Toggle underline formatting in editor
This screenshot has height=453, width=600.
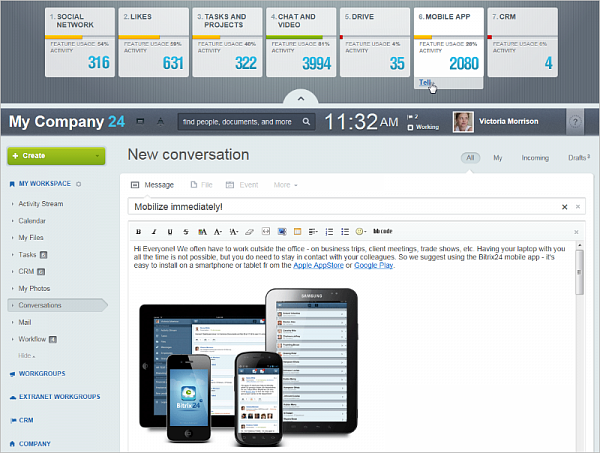click(170, 231)
